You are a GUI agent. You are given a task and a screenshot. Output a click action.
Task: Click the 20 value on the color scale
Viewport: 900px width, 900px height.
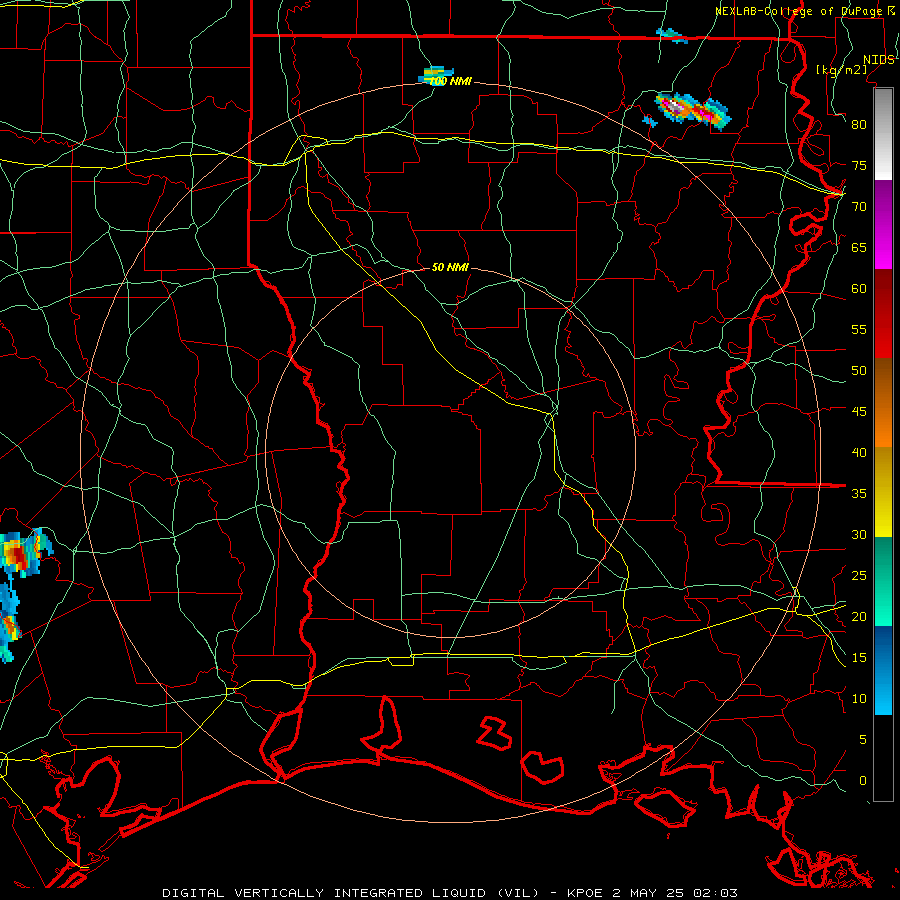[x=859, y=616]
